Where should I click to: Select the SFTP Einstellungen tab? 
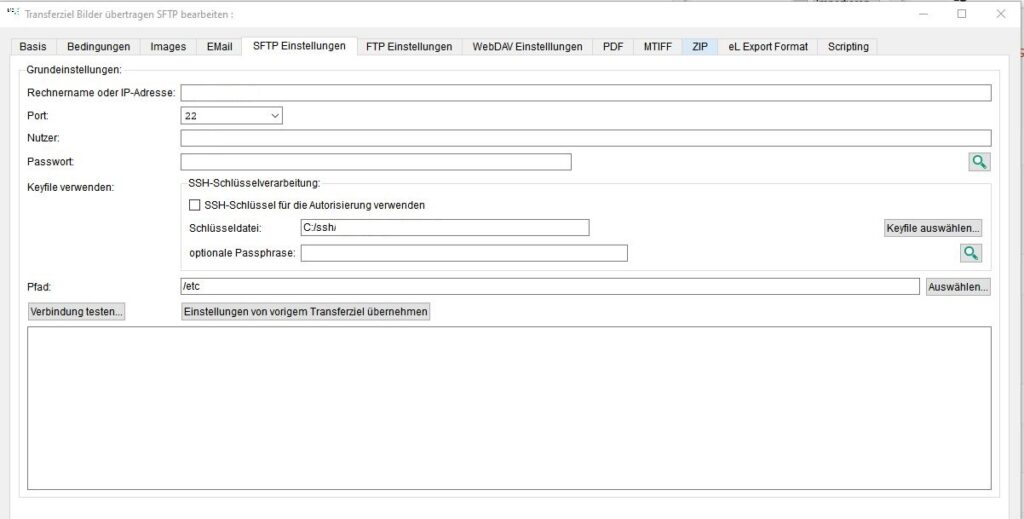(299, 46)
